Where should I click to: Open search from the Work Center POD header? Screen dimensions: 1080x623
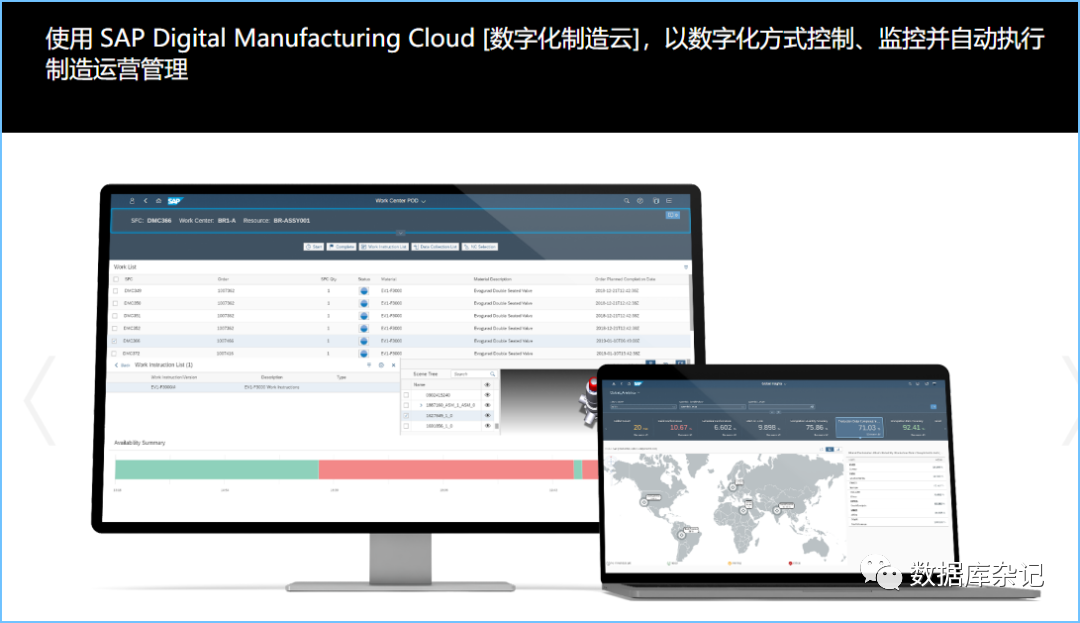626,201
